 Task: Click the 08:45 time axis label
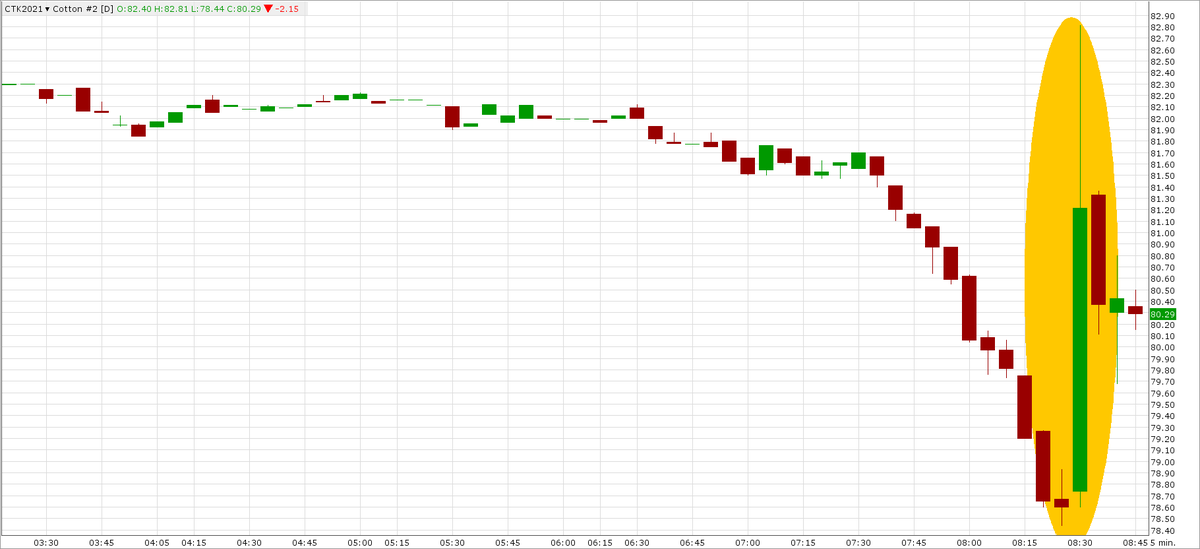(1134, 543)
